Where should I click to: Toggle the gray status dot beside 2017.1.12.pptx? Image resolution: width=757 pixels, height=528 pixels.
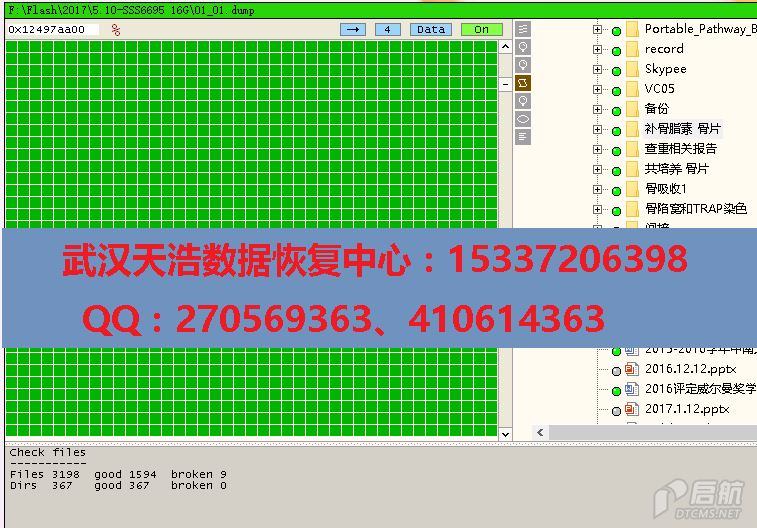click(x=616, y=410)
